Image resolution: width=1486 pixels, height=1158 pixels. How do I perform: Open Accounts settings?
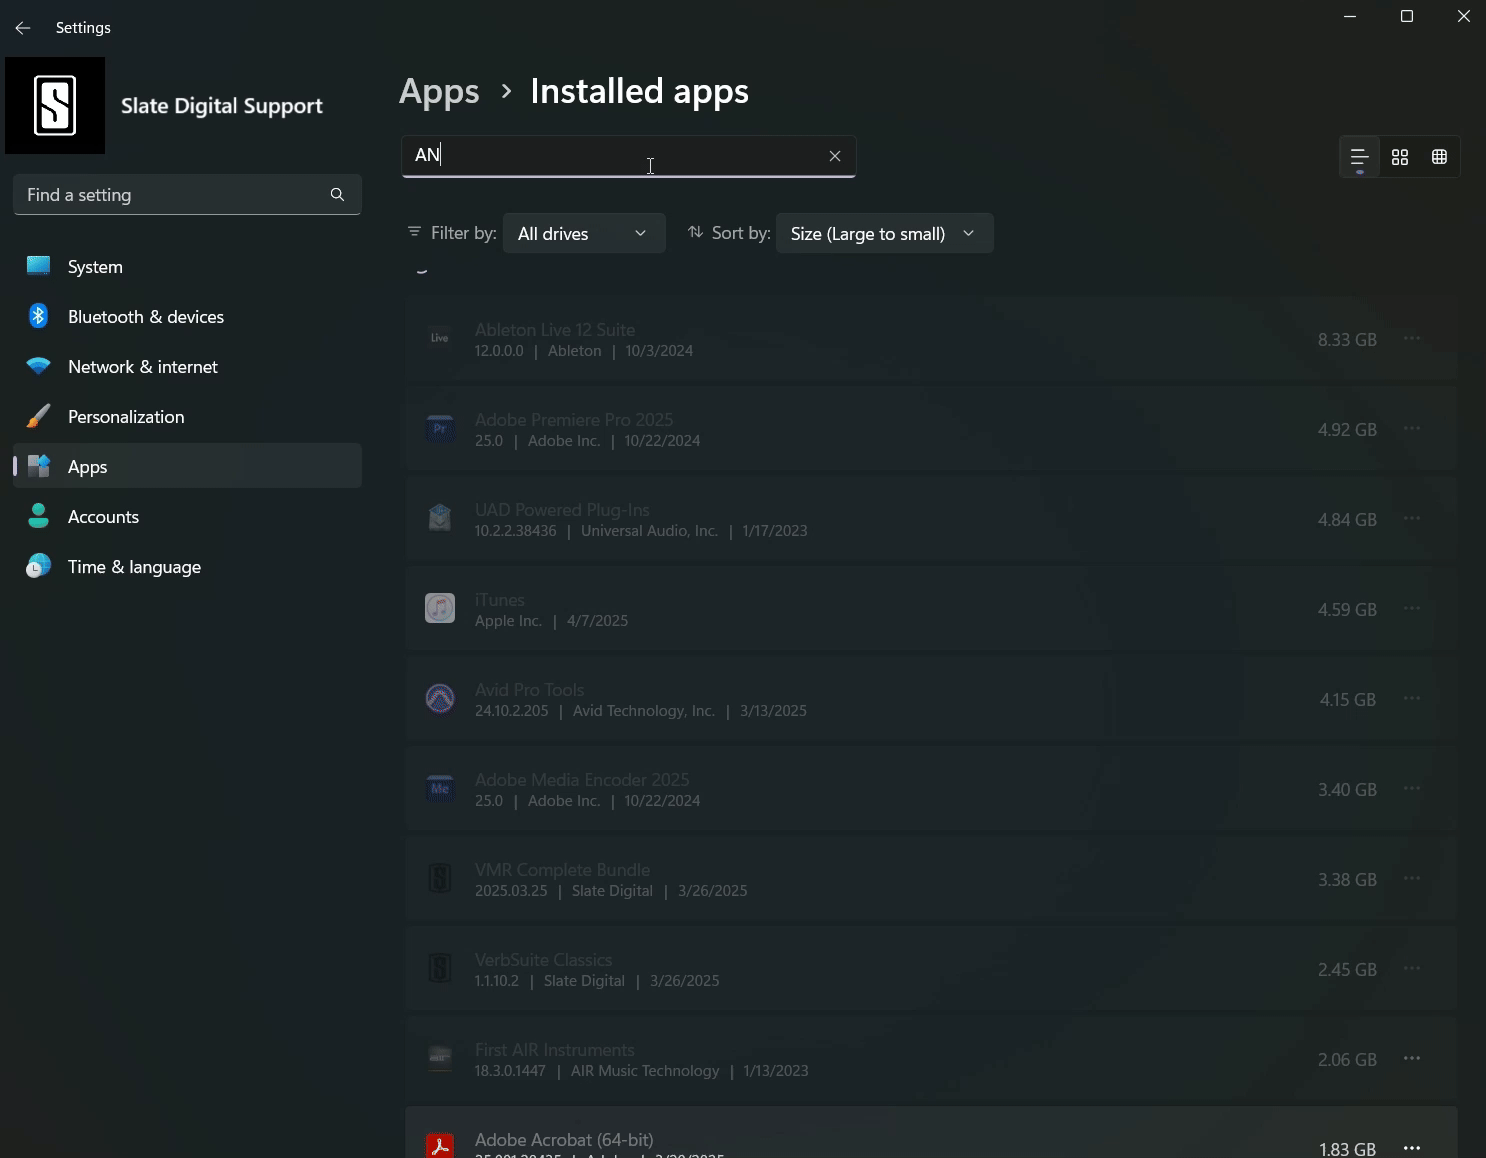coord(187,517)
